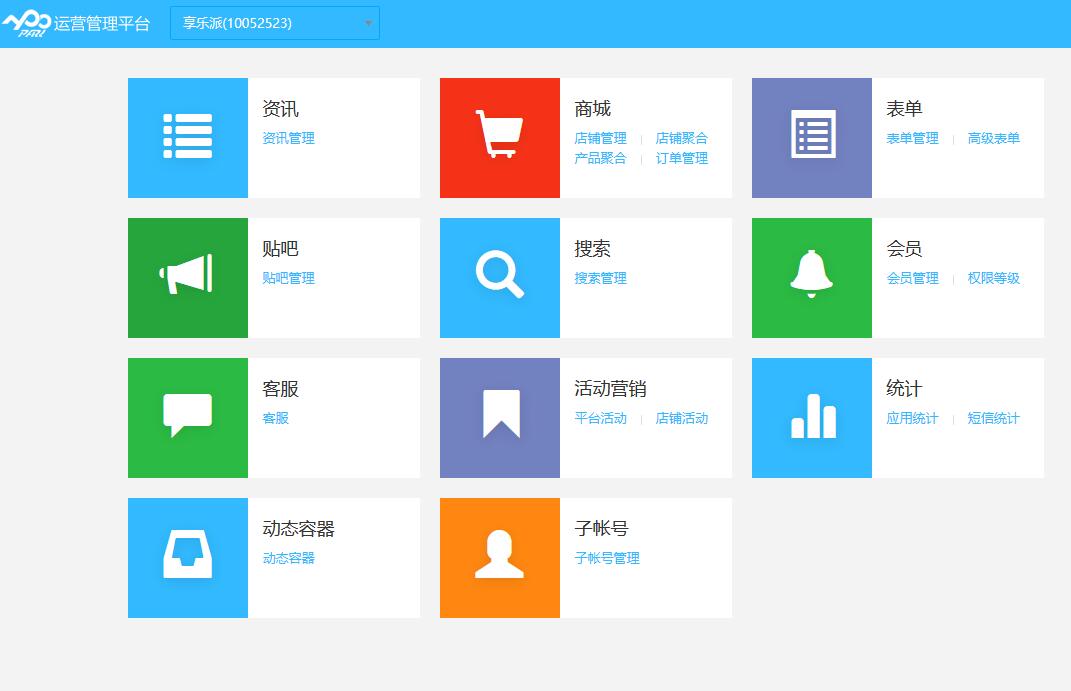Image resolution: width=1071 pixels, height=691 pixels.
Task: Click the 客服 chat bubble icon
Action: [187, 417]
